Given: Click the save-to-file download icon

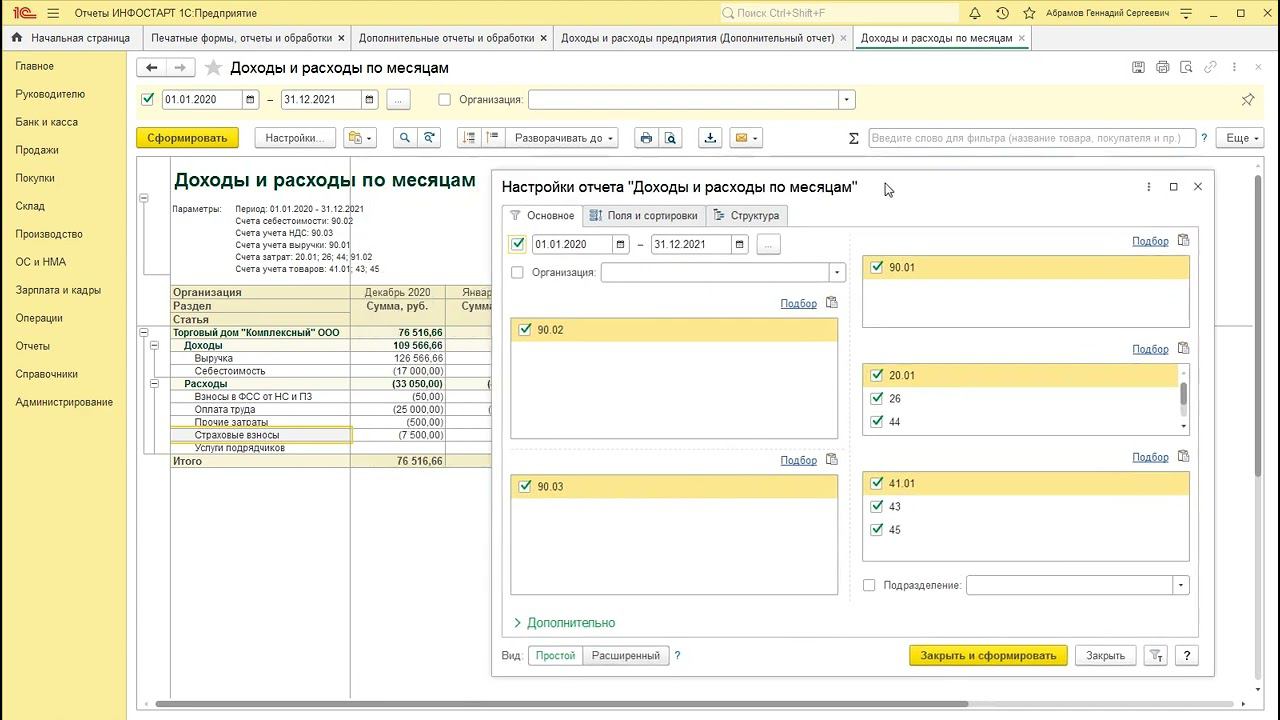Looking at the screenshot, I should click(x=710, y=138).
